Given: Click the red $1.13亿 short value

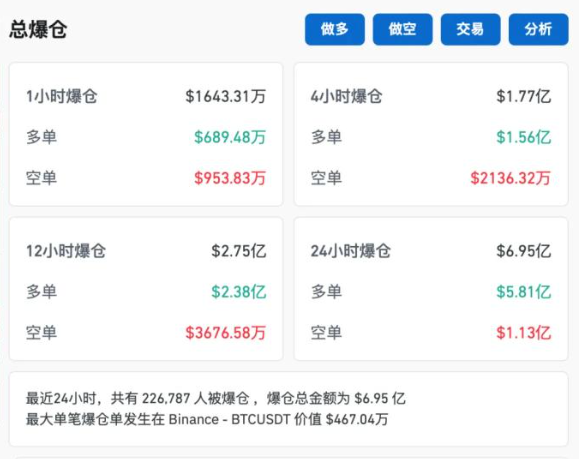Looking at the screenshot, I should coord(524,333).
